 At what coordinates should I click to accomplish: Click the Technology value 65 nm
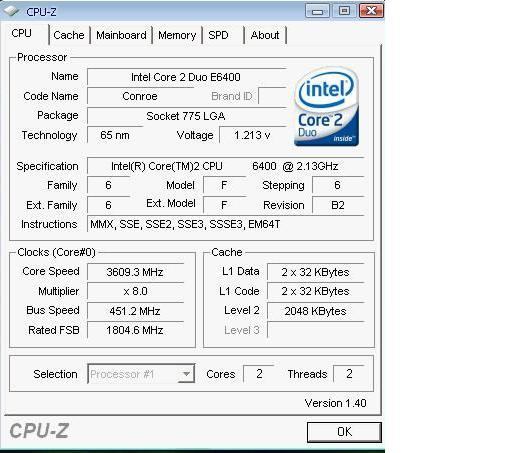(x=115, y=135)
